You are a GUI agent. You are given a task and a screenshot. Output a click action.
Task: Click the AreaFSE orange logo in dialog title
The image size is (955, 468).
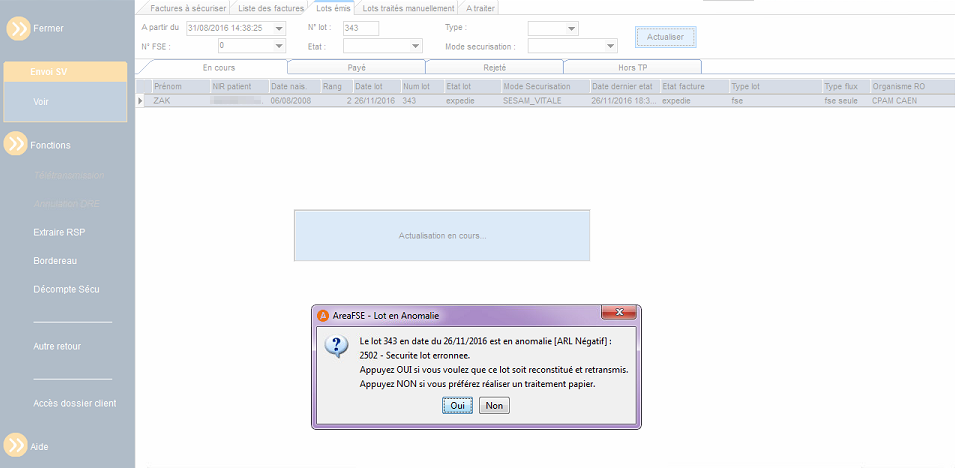click(x=323, y=315)
